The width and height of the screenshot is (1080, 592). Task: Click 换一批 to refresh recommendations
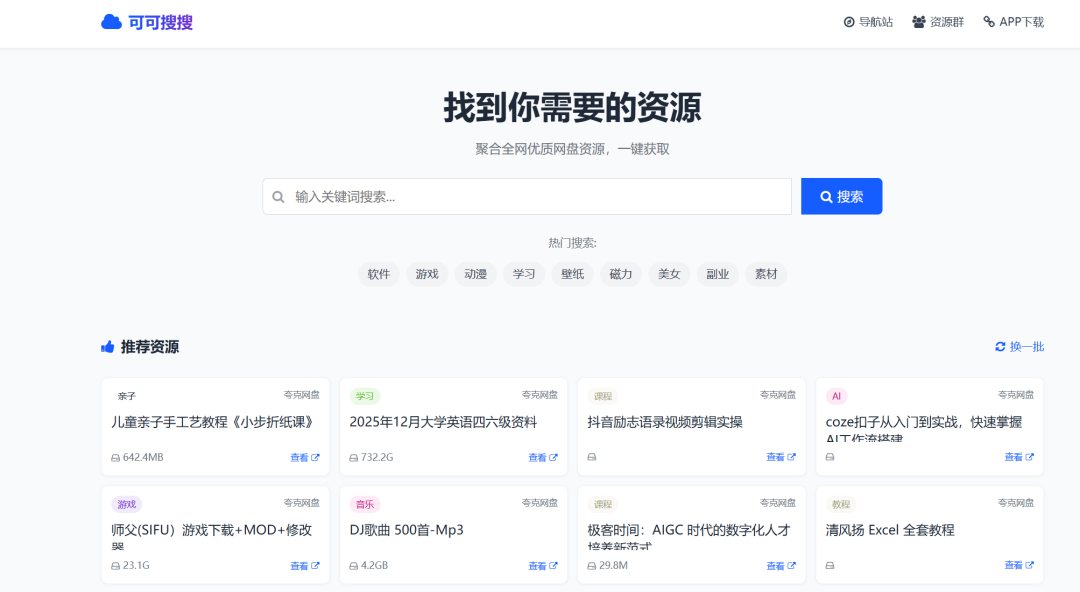[1025, 346]
